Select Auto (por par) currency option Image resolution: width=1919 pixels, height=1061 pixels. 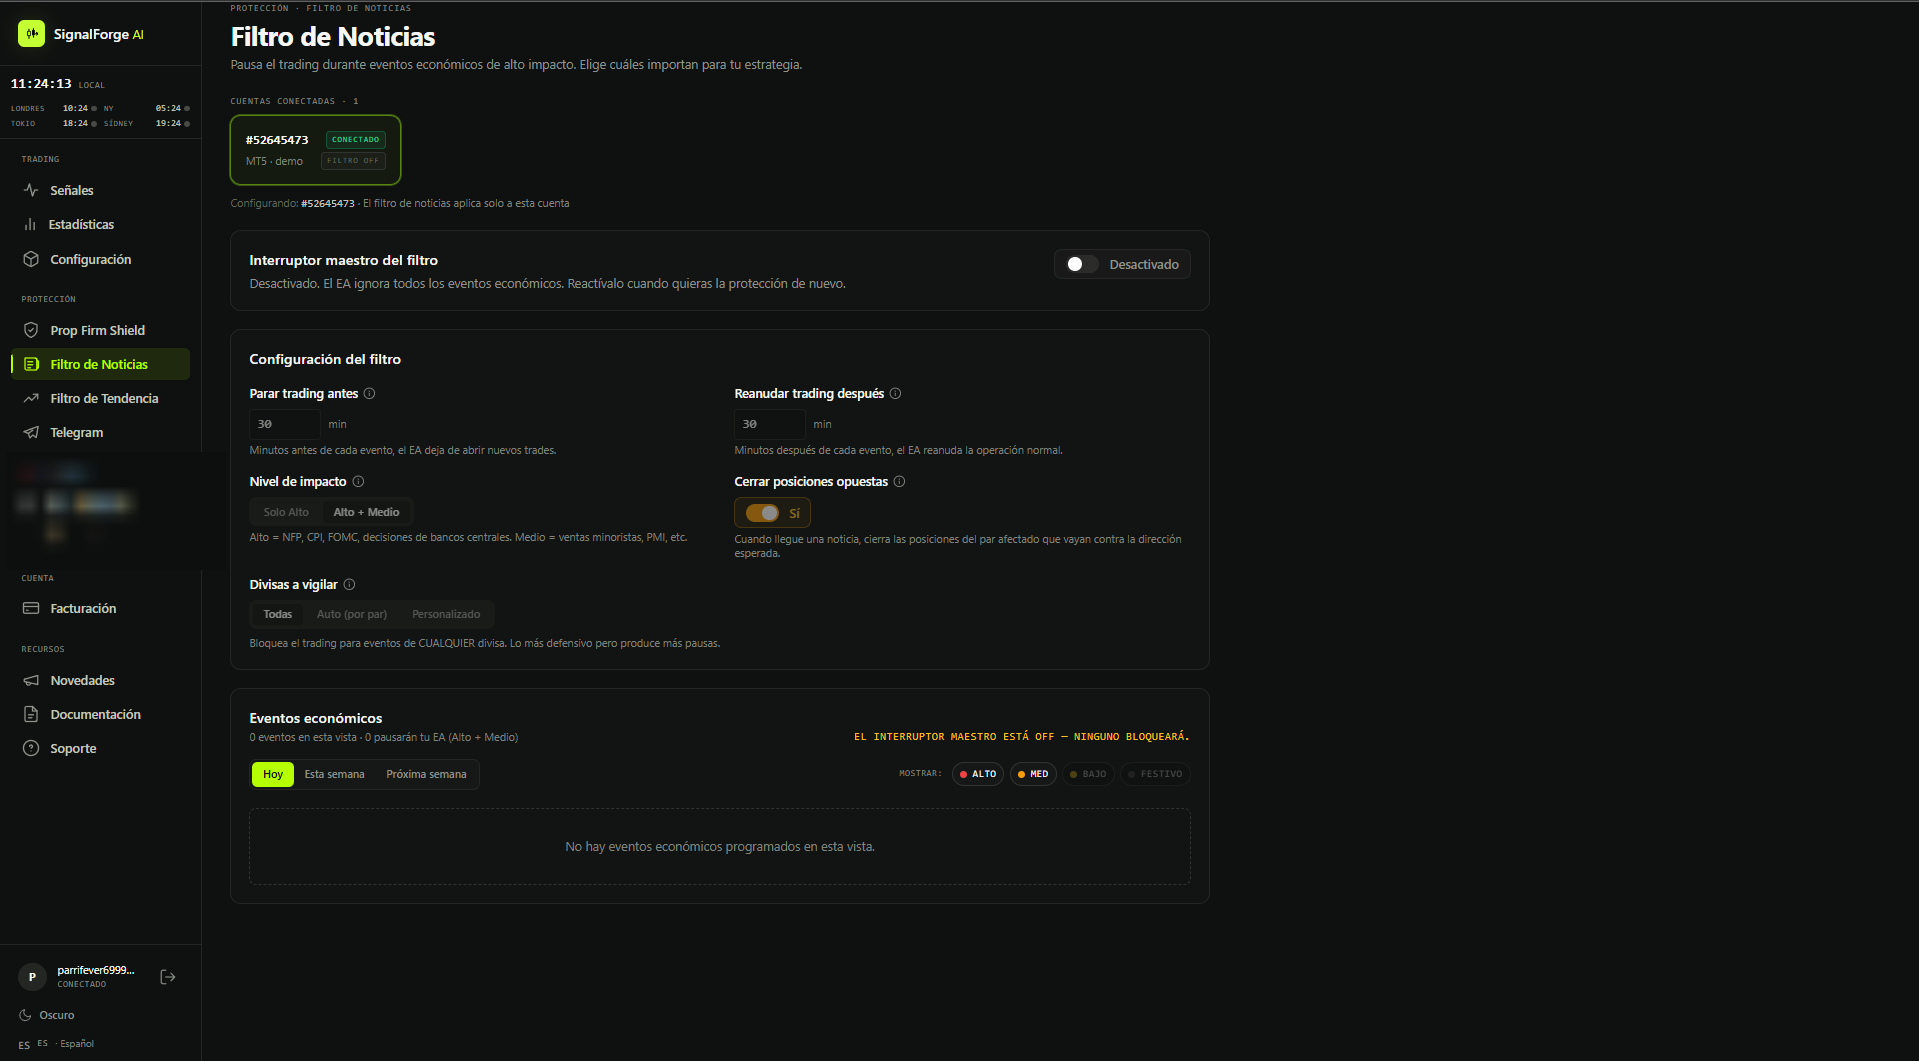(352, 614)
